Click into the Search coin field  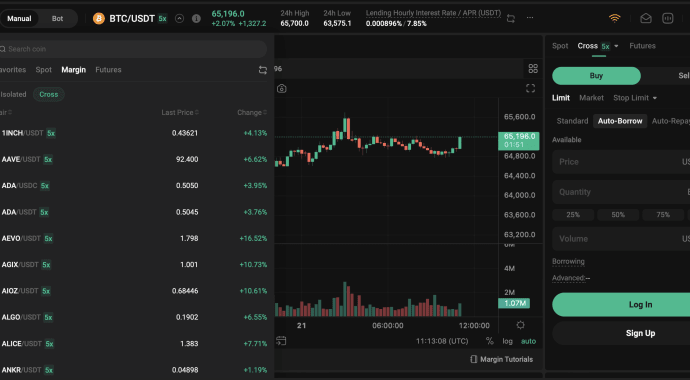pos(132,49)
